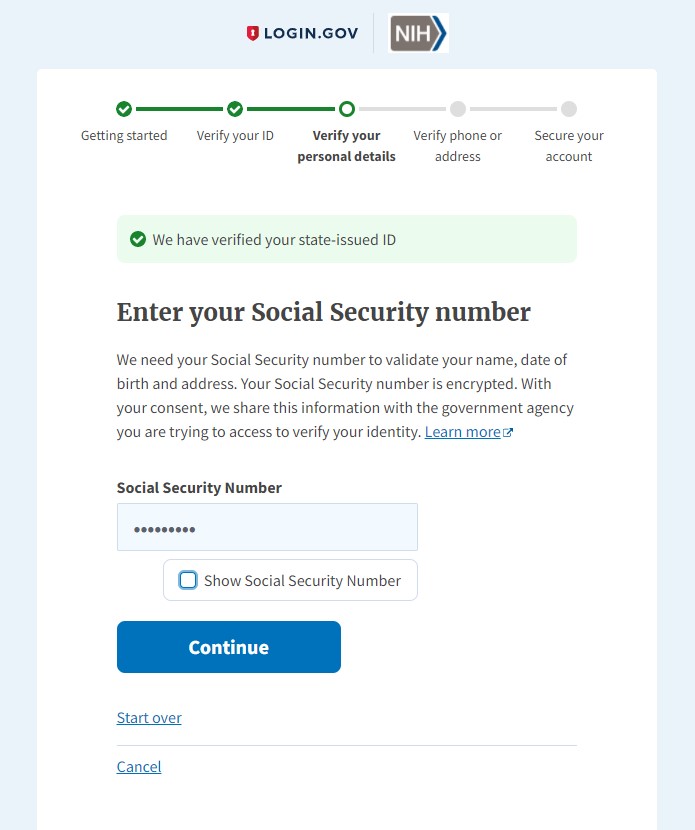Screen dimensions: 695x830
Task: Click inside the Social Security Number field
Action: (267, 527)
